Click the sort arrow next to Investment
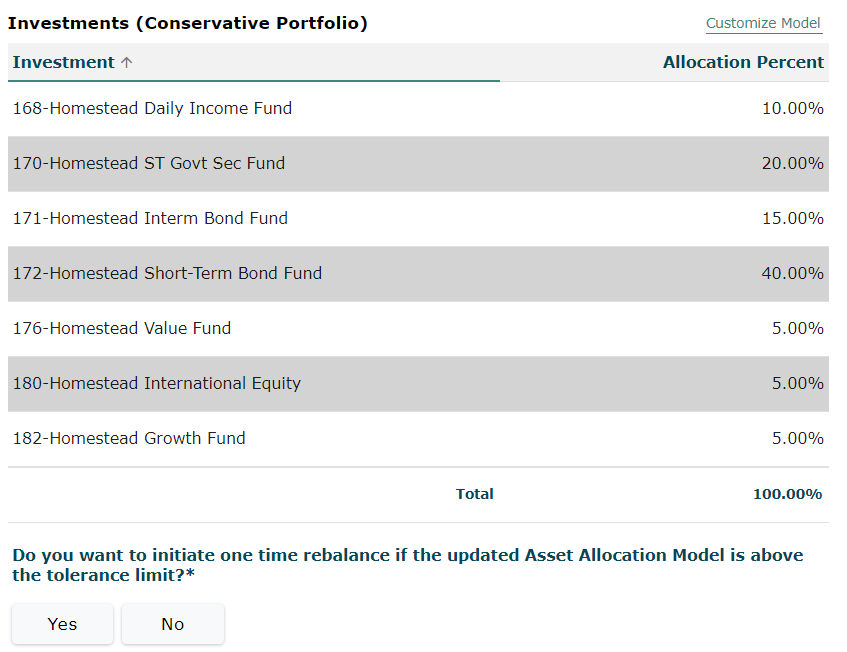 (x=126, y=63)
